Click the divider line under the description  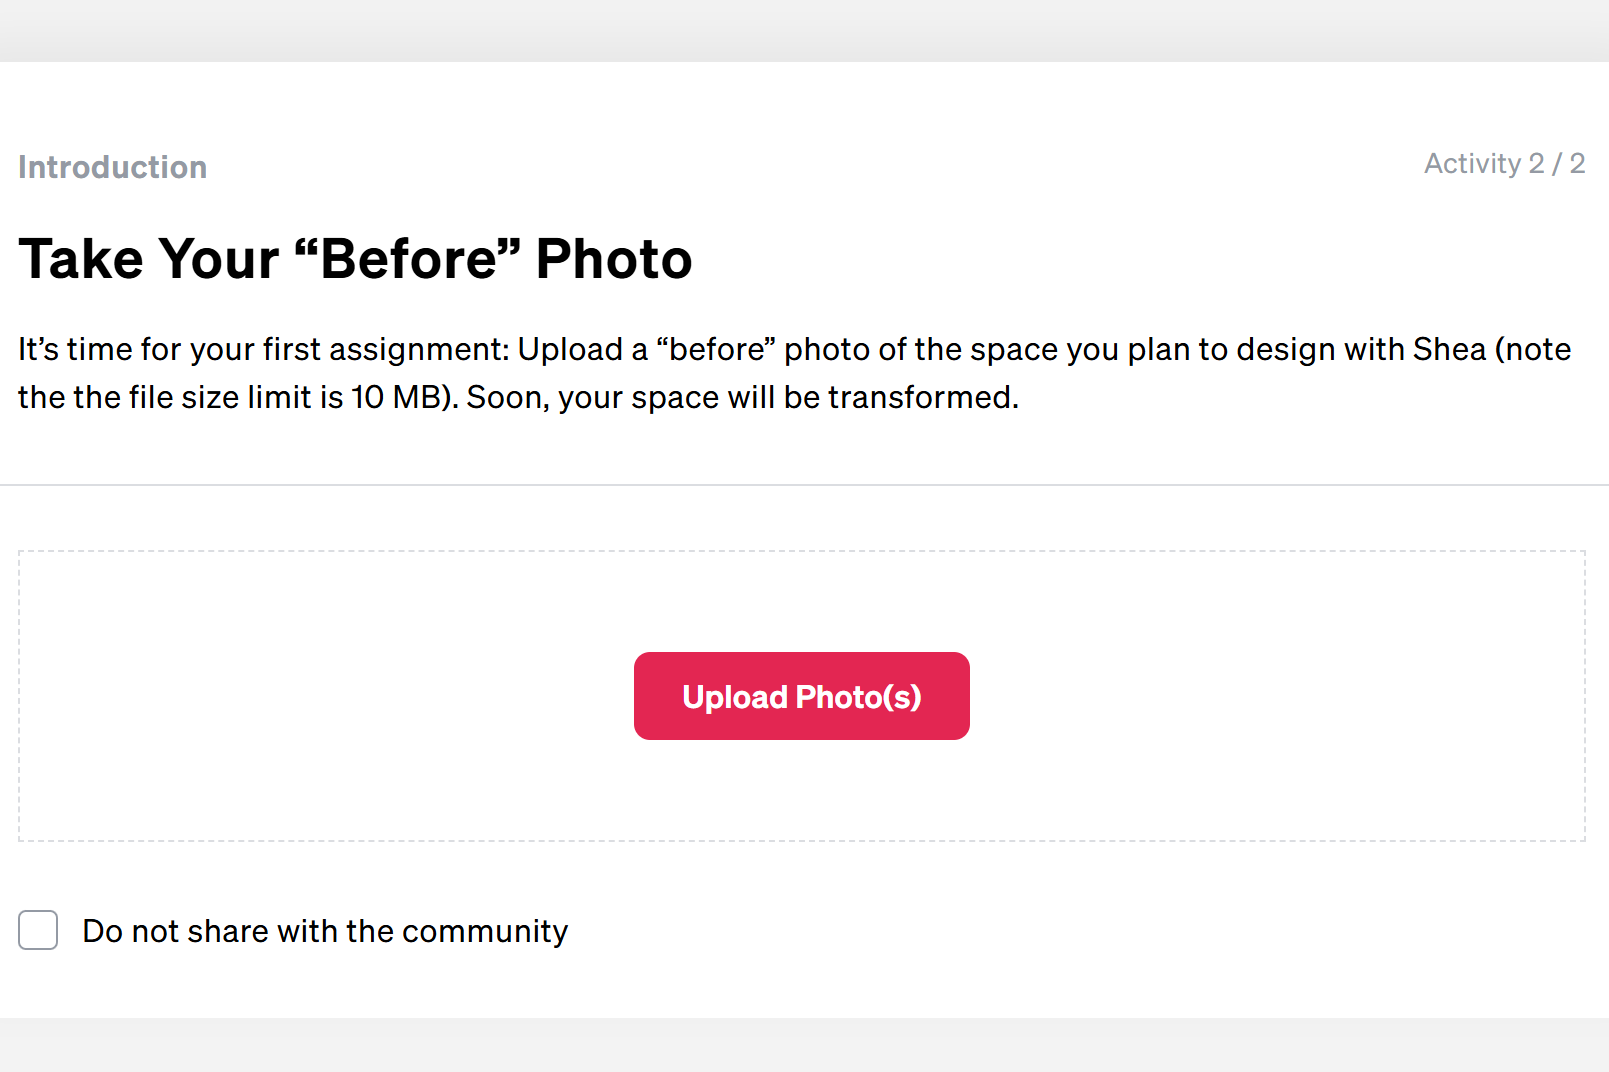pyautogui.click(x=804, y=485)
